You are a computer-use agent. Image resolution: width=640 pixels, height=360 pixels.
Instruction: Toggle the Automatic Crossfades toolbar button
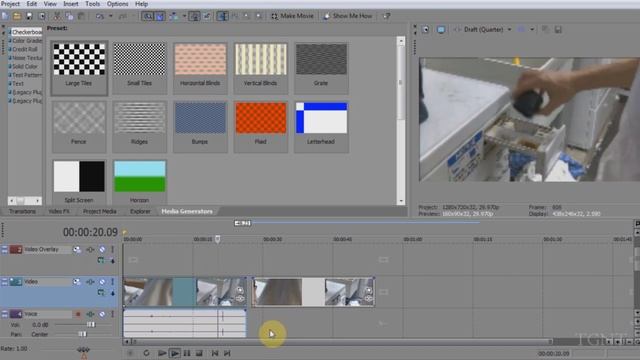point(160,16)
